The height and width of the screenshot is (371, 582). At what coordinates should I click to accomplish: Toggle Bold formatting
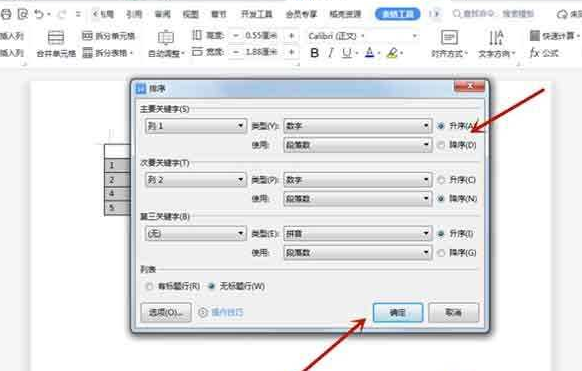[x=314, y=53]
